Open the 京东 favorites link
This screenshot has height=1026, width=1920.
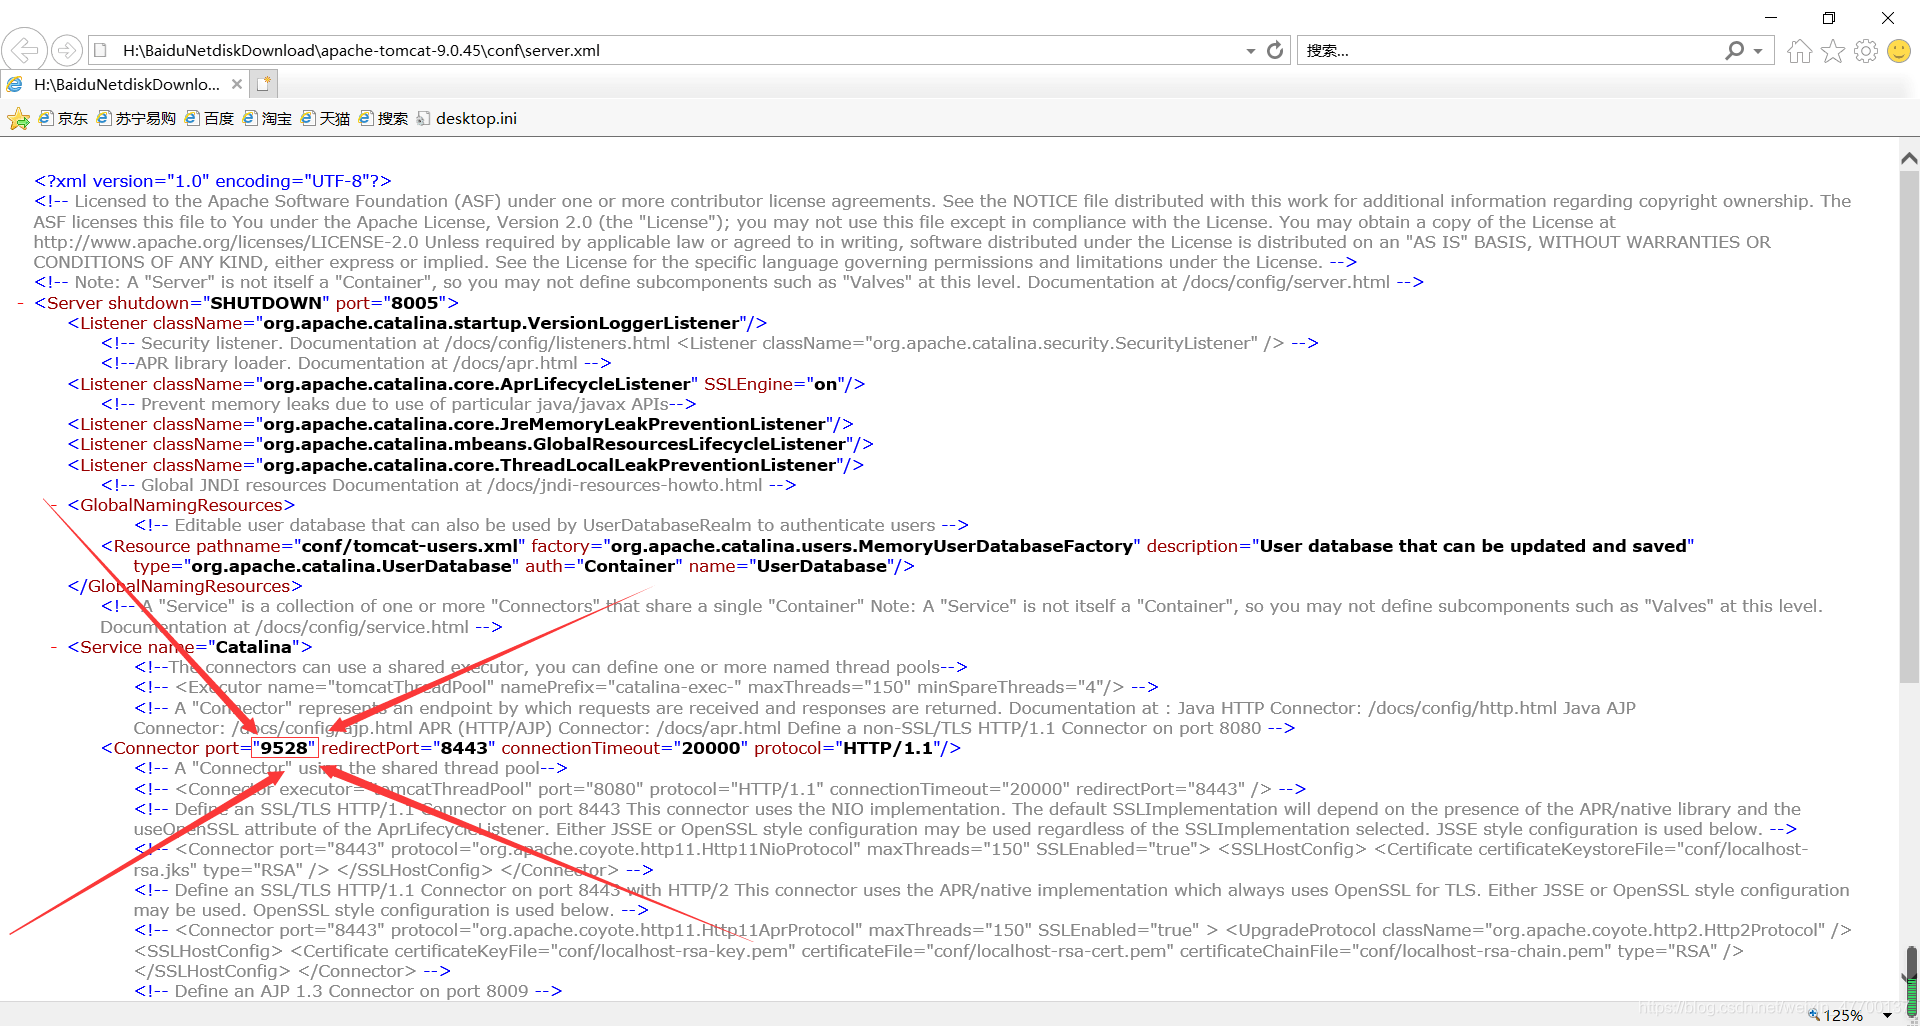point(63,119)
